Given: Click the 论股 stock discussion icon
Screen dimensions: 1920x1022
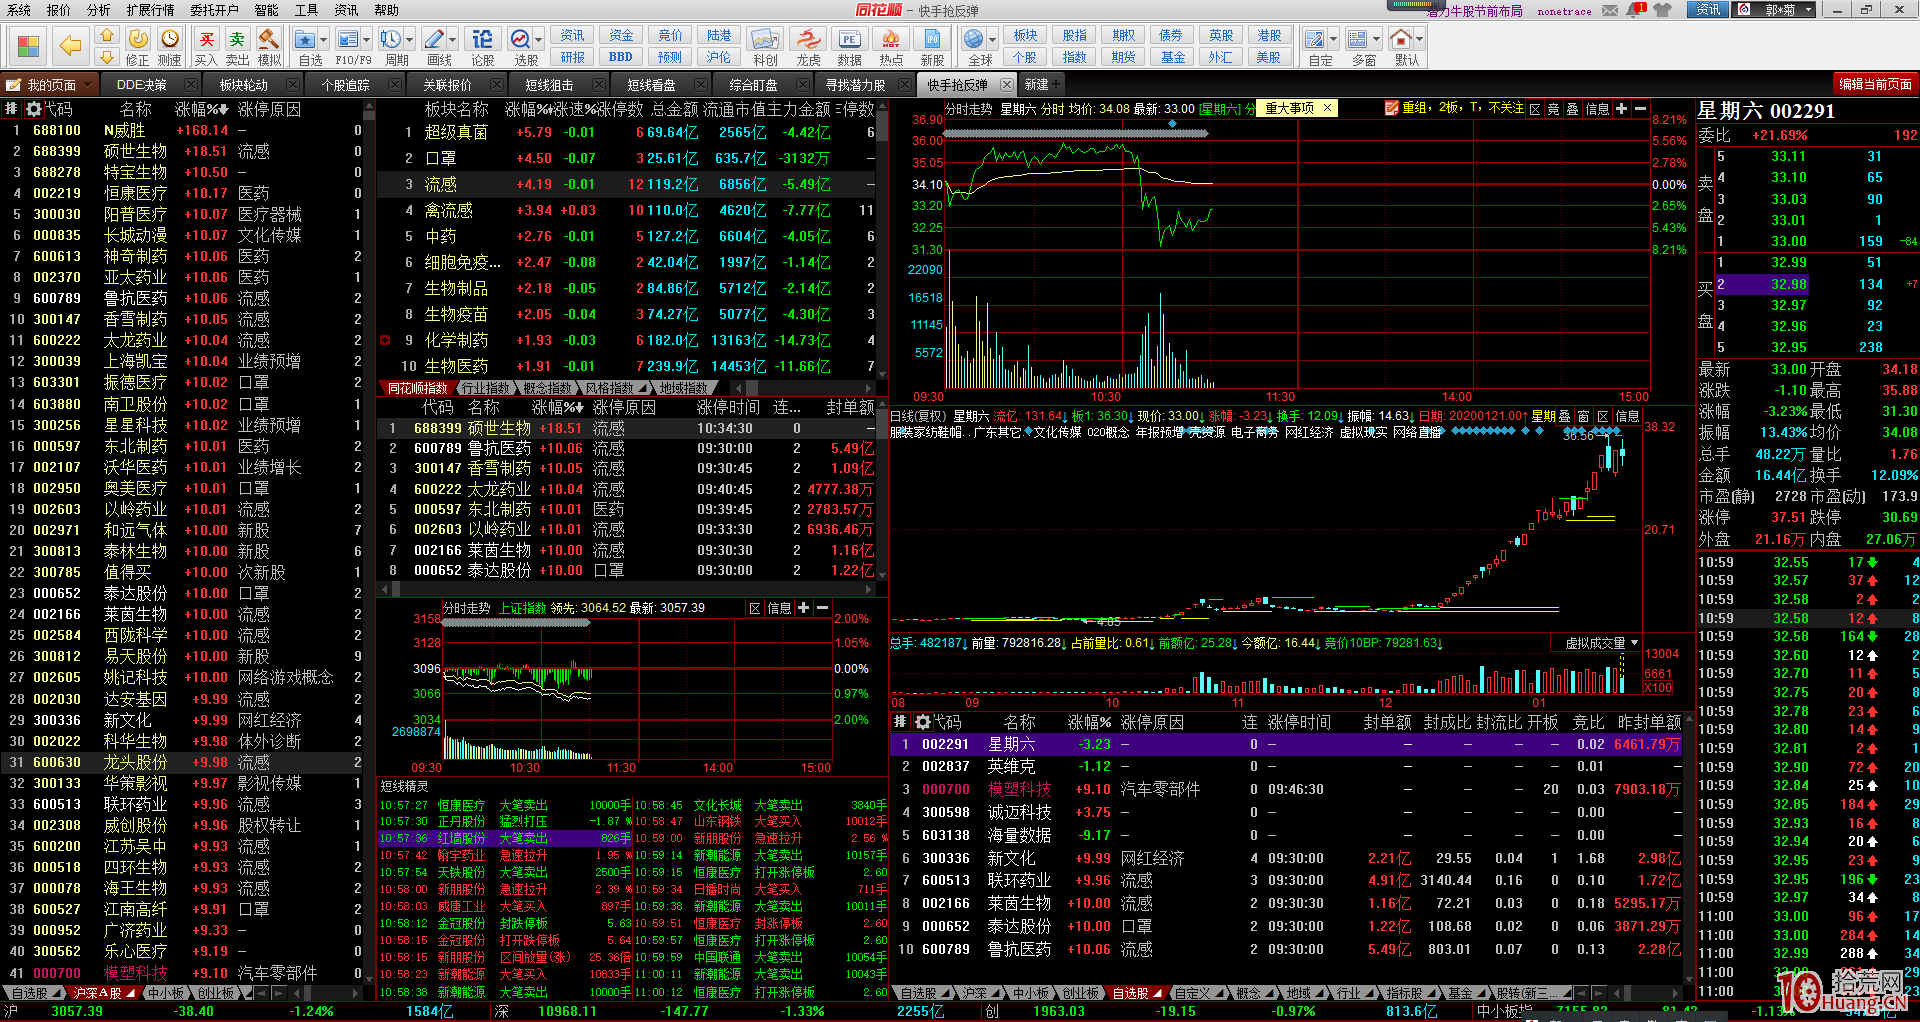Looking at the screenshot, I should pos(482,45).
